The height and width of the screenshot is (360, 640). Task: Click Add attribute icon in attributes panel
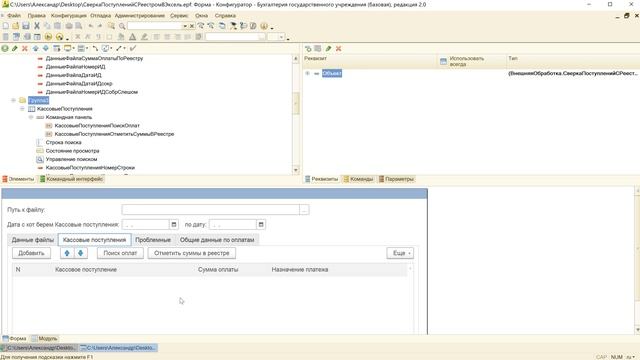308,49
